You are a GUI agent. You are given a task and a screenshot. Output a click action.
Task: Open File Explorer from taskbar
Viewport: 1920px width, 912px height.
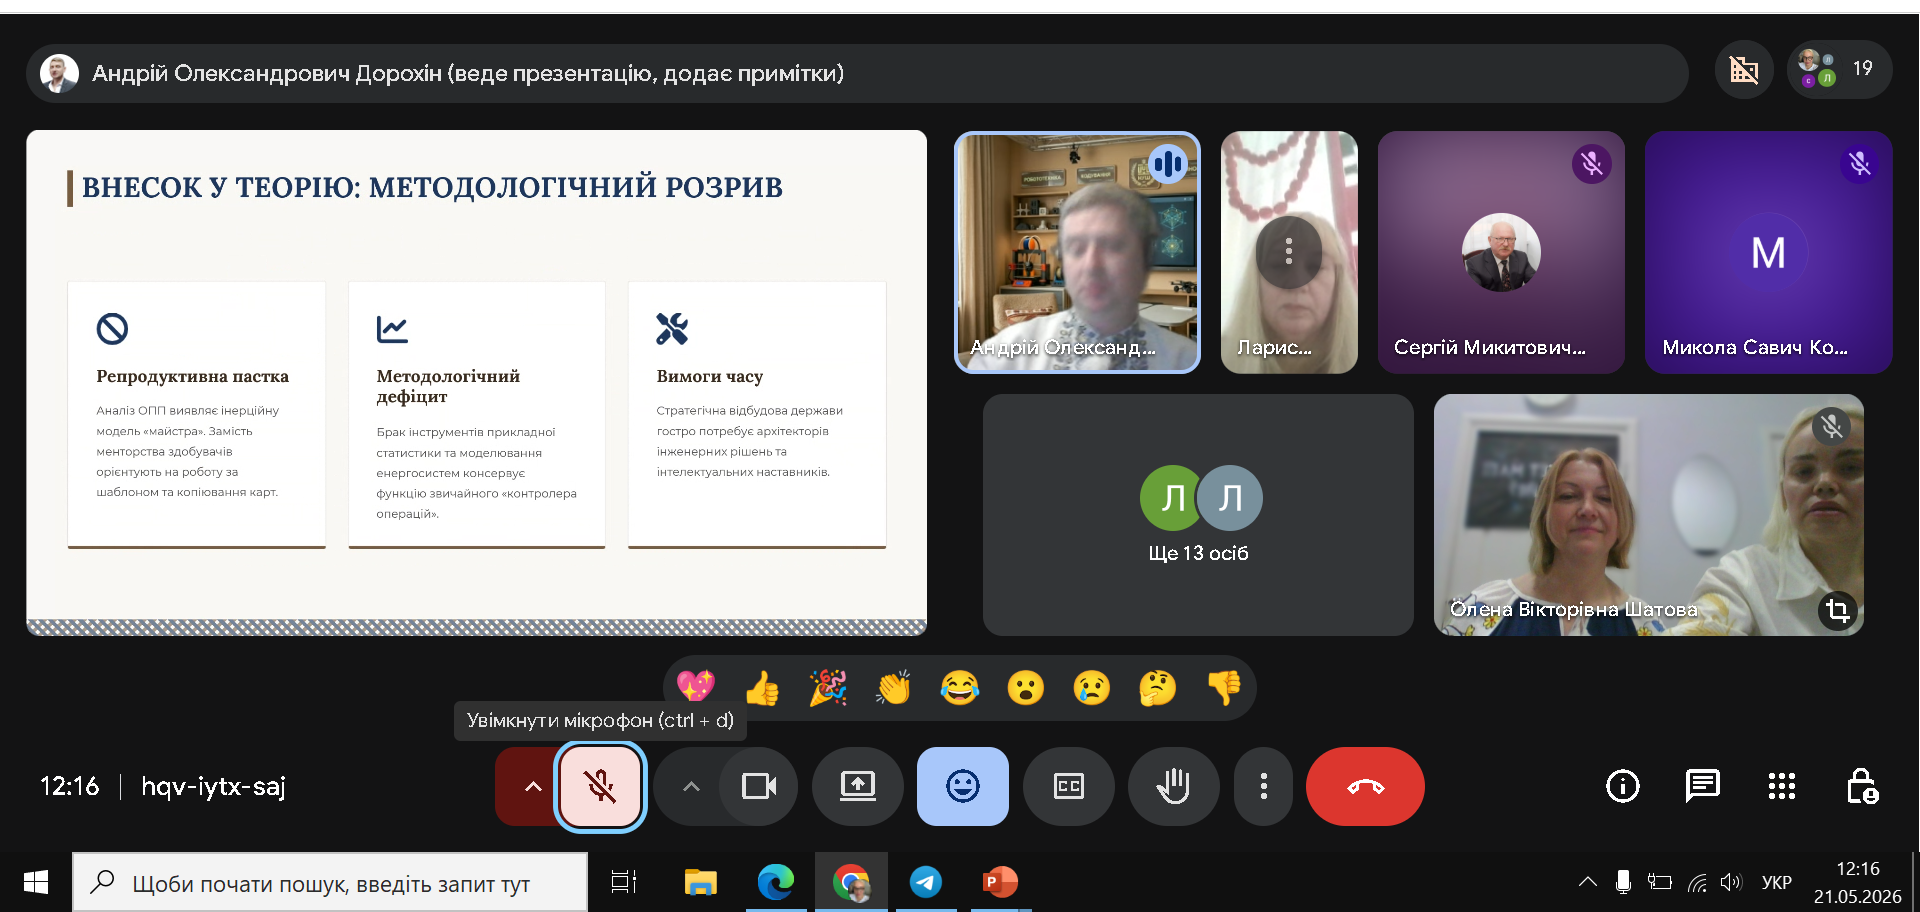tap(700, 882)
